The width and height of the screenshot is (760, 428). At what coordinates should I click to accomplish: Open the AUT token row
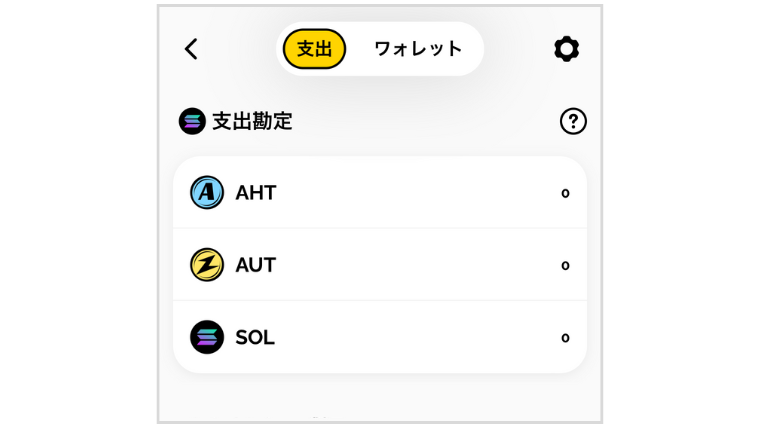click(x=380, y=265)
